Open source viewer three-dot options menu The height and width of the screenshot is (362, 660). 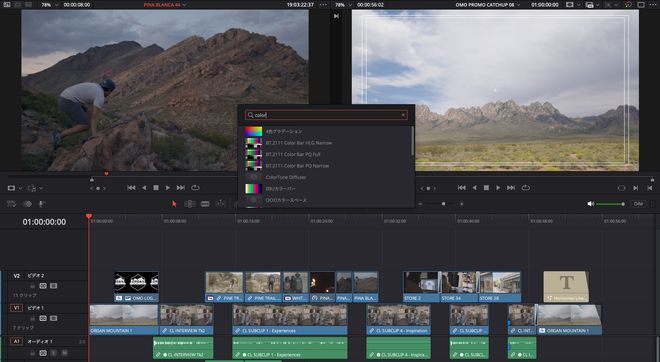pos(323,5)
